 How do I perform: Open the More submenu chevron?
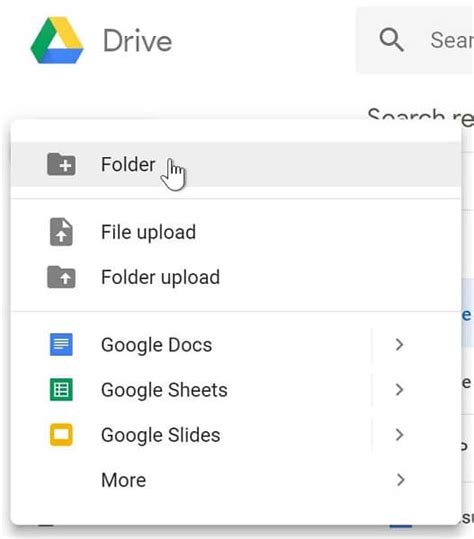[x=400, y=480]
